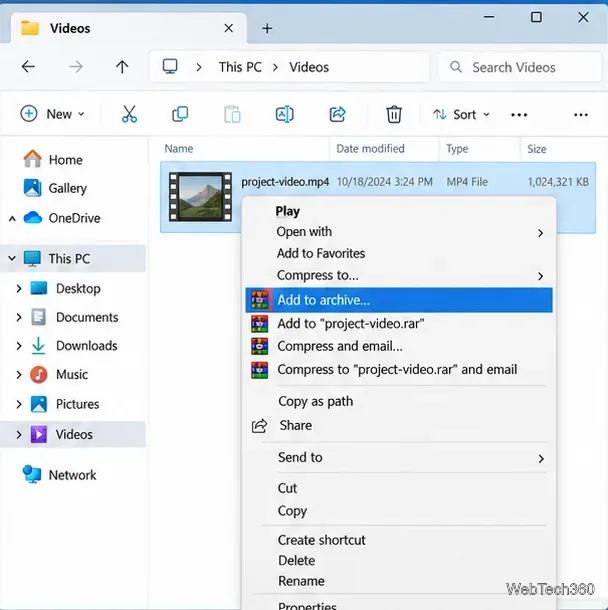
Task: Click the search magnifier icon
Action: point(456,67)
